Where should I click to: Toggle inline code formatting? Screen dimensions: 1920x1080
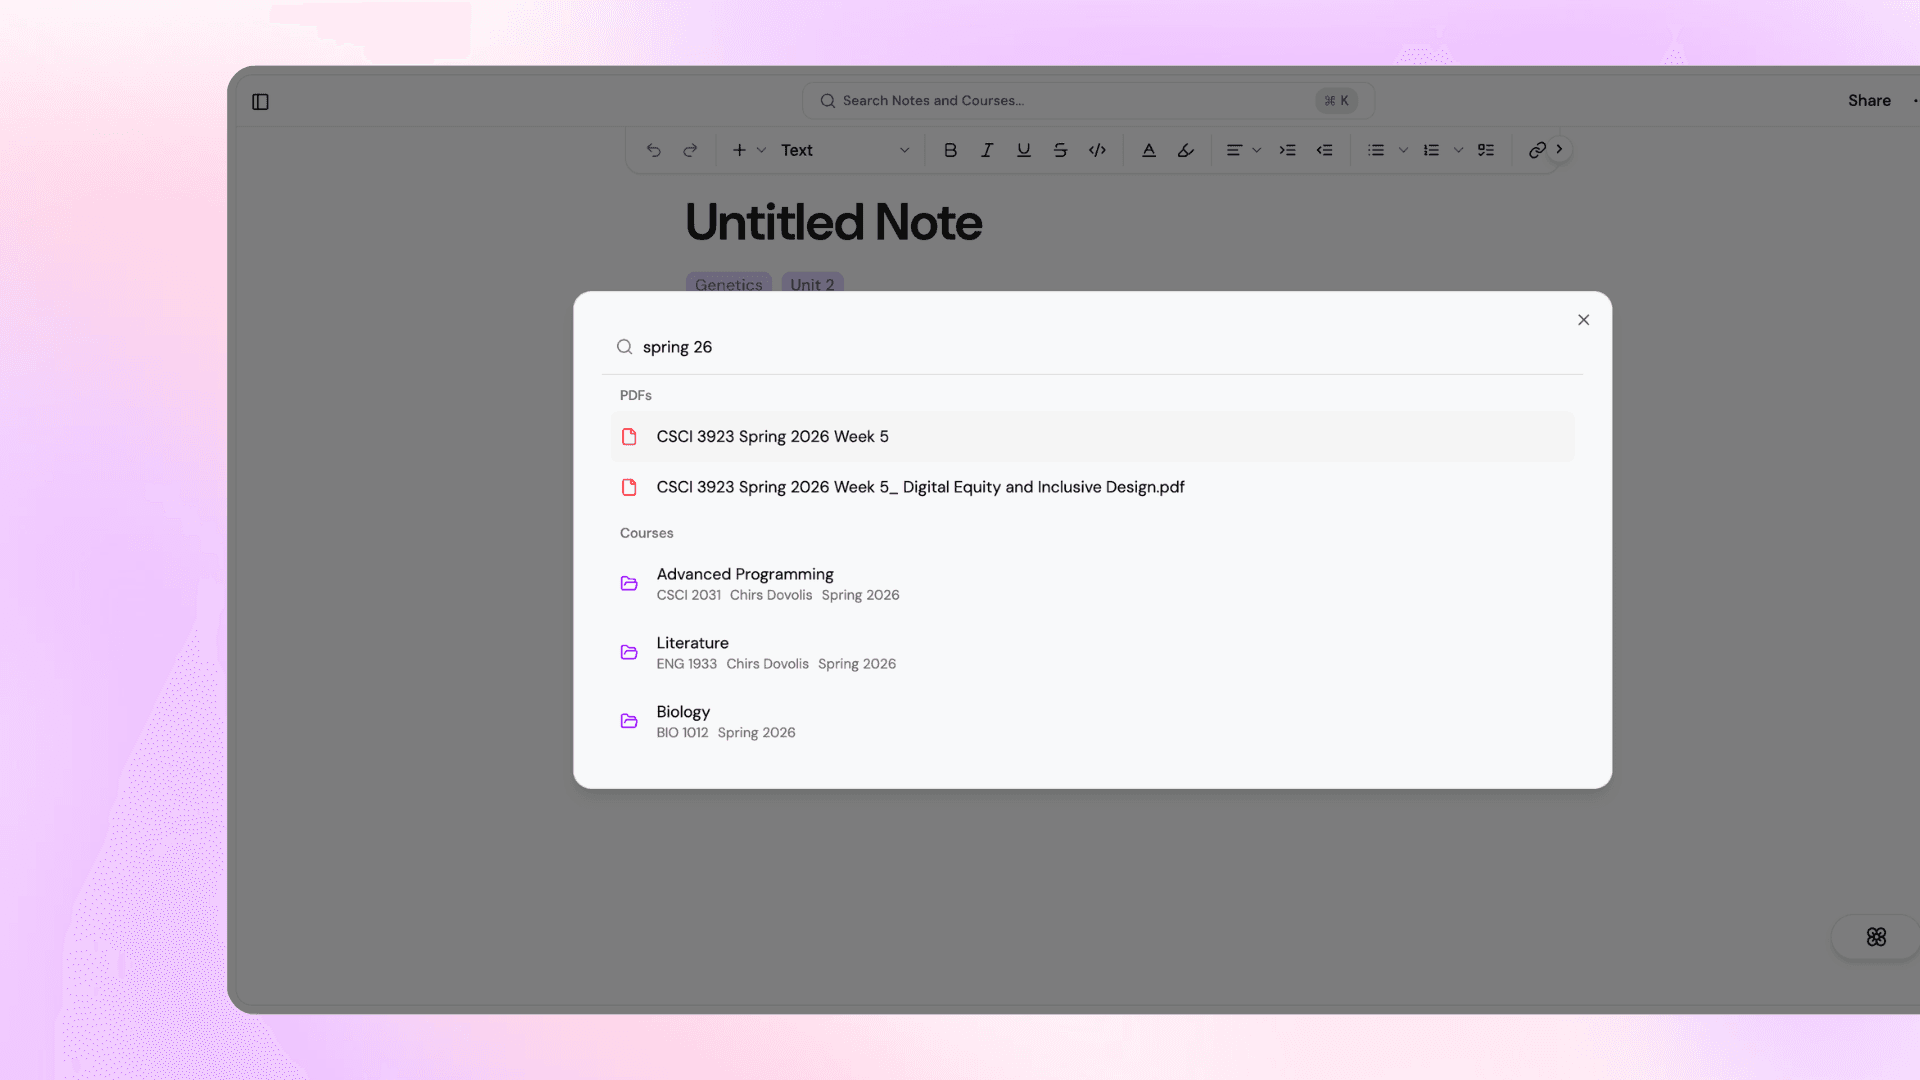(x=1097, y=150)
